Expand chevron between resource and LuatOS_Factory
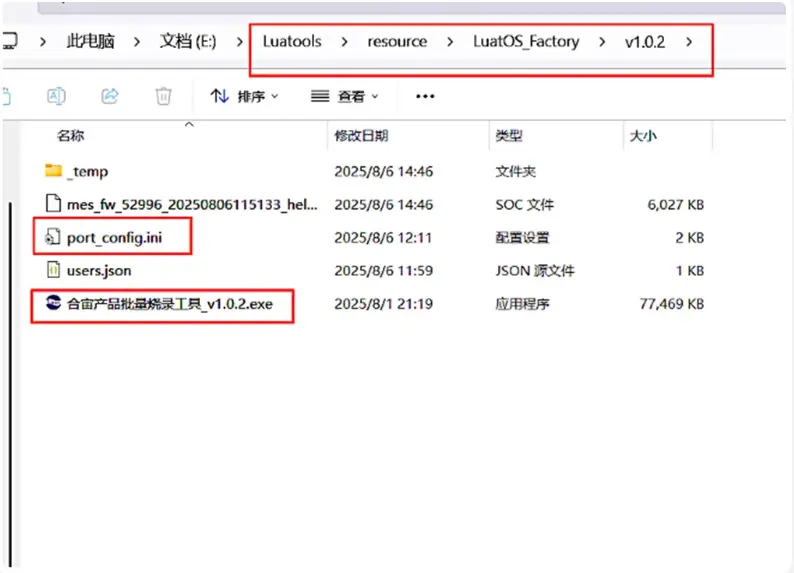 pyautogui.click(x=450, y=42)
